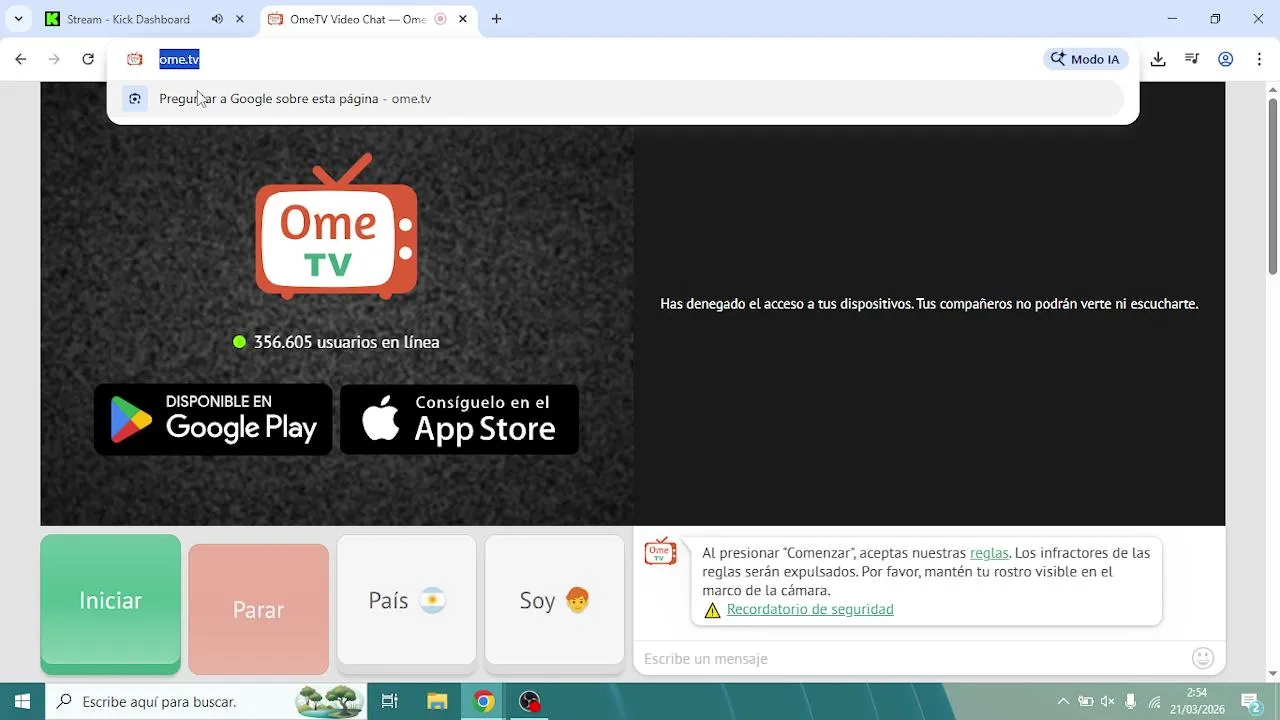Screen dimensions: 1280x720
Task: Start chatting with Iniciar button
Action: coord(110,602)
